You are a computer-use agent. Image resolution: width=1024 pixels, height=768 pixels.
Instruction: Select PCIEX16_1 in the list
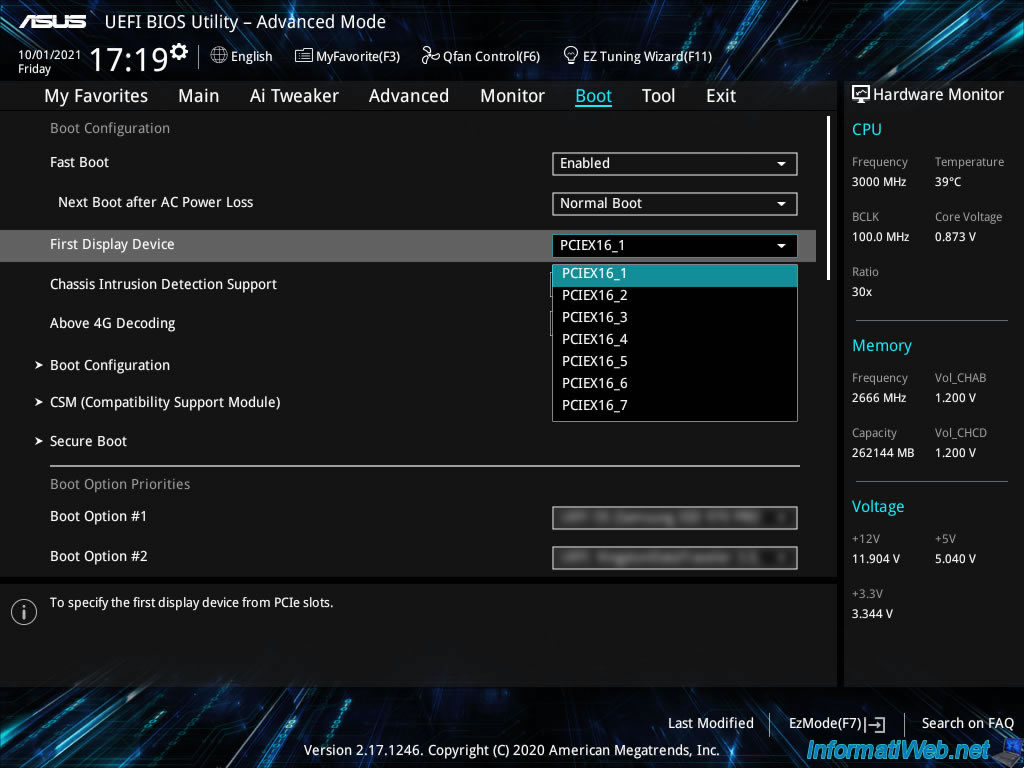coord(675,275)
